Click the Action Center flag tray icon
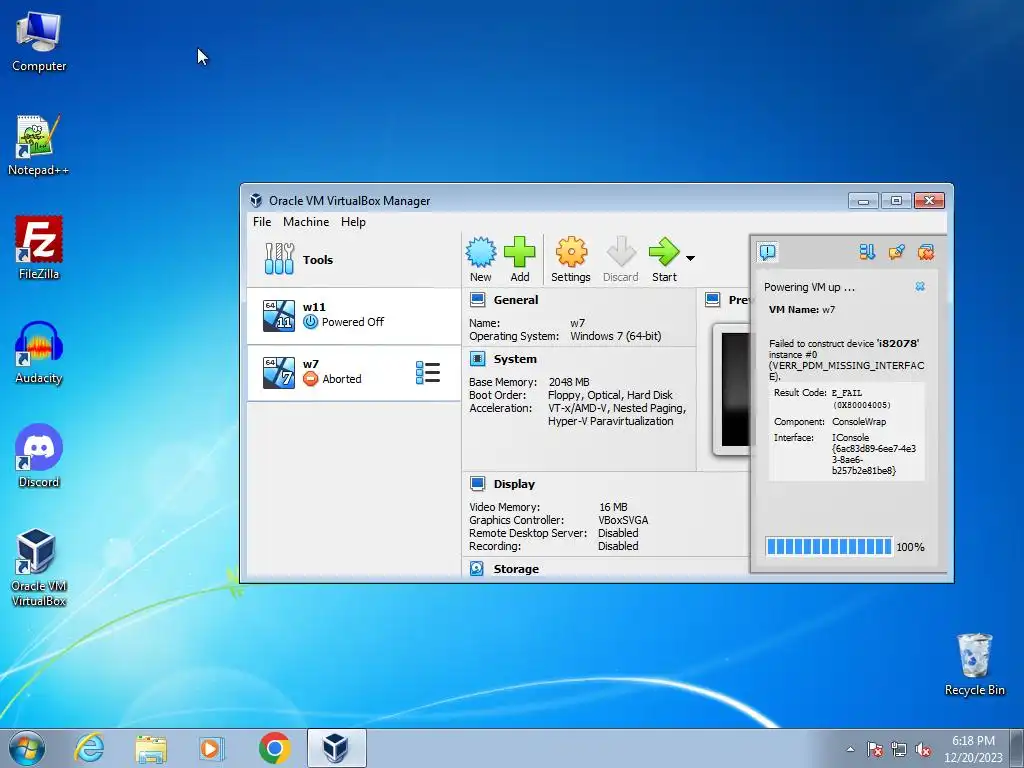 pos(875,749)
